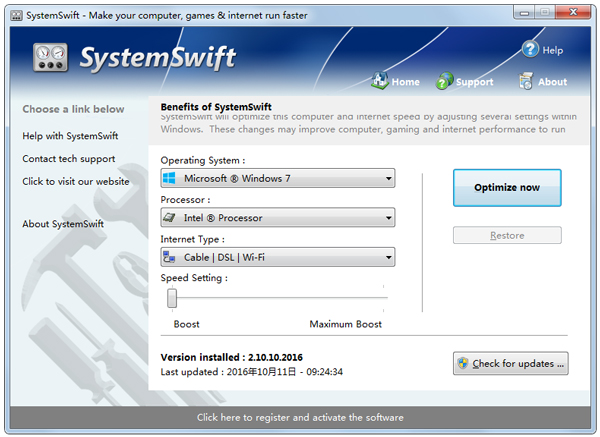Expand the Internet Type dropdown arrow

(388, 257)
